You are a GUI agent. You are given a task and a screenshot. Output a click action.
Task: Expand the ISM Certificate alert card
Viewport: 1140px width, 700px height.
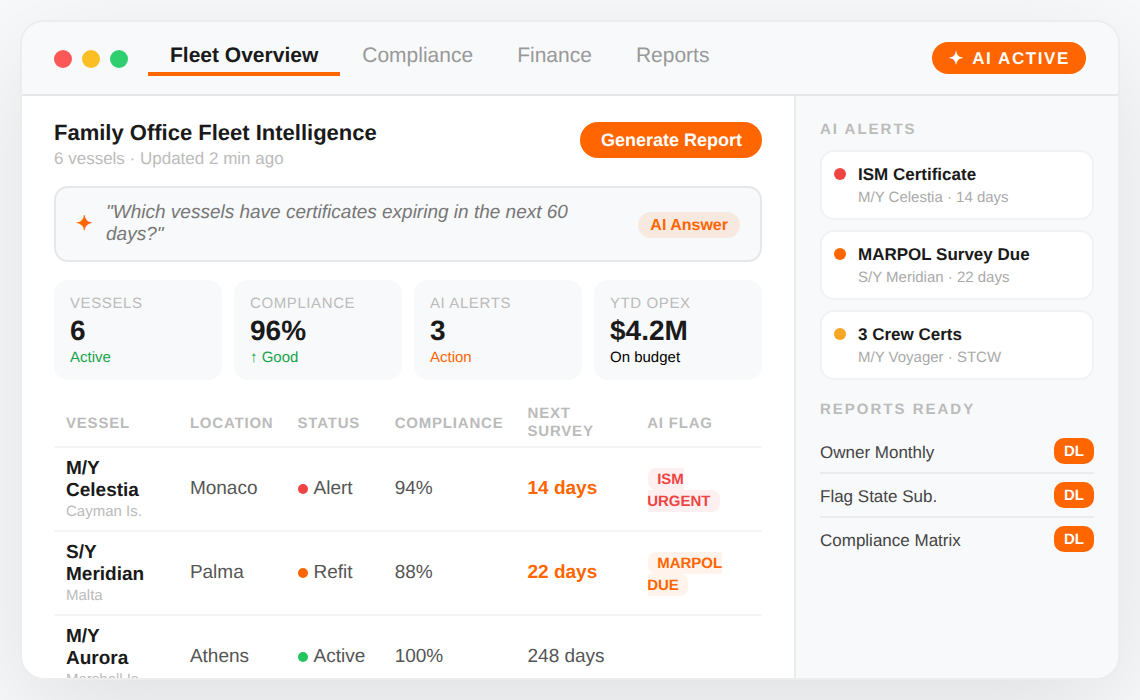(956, 184)
